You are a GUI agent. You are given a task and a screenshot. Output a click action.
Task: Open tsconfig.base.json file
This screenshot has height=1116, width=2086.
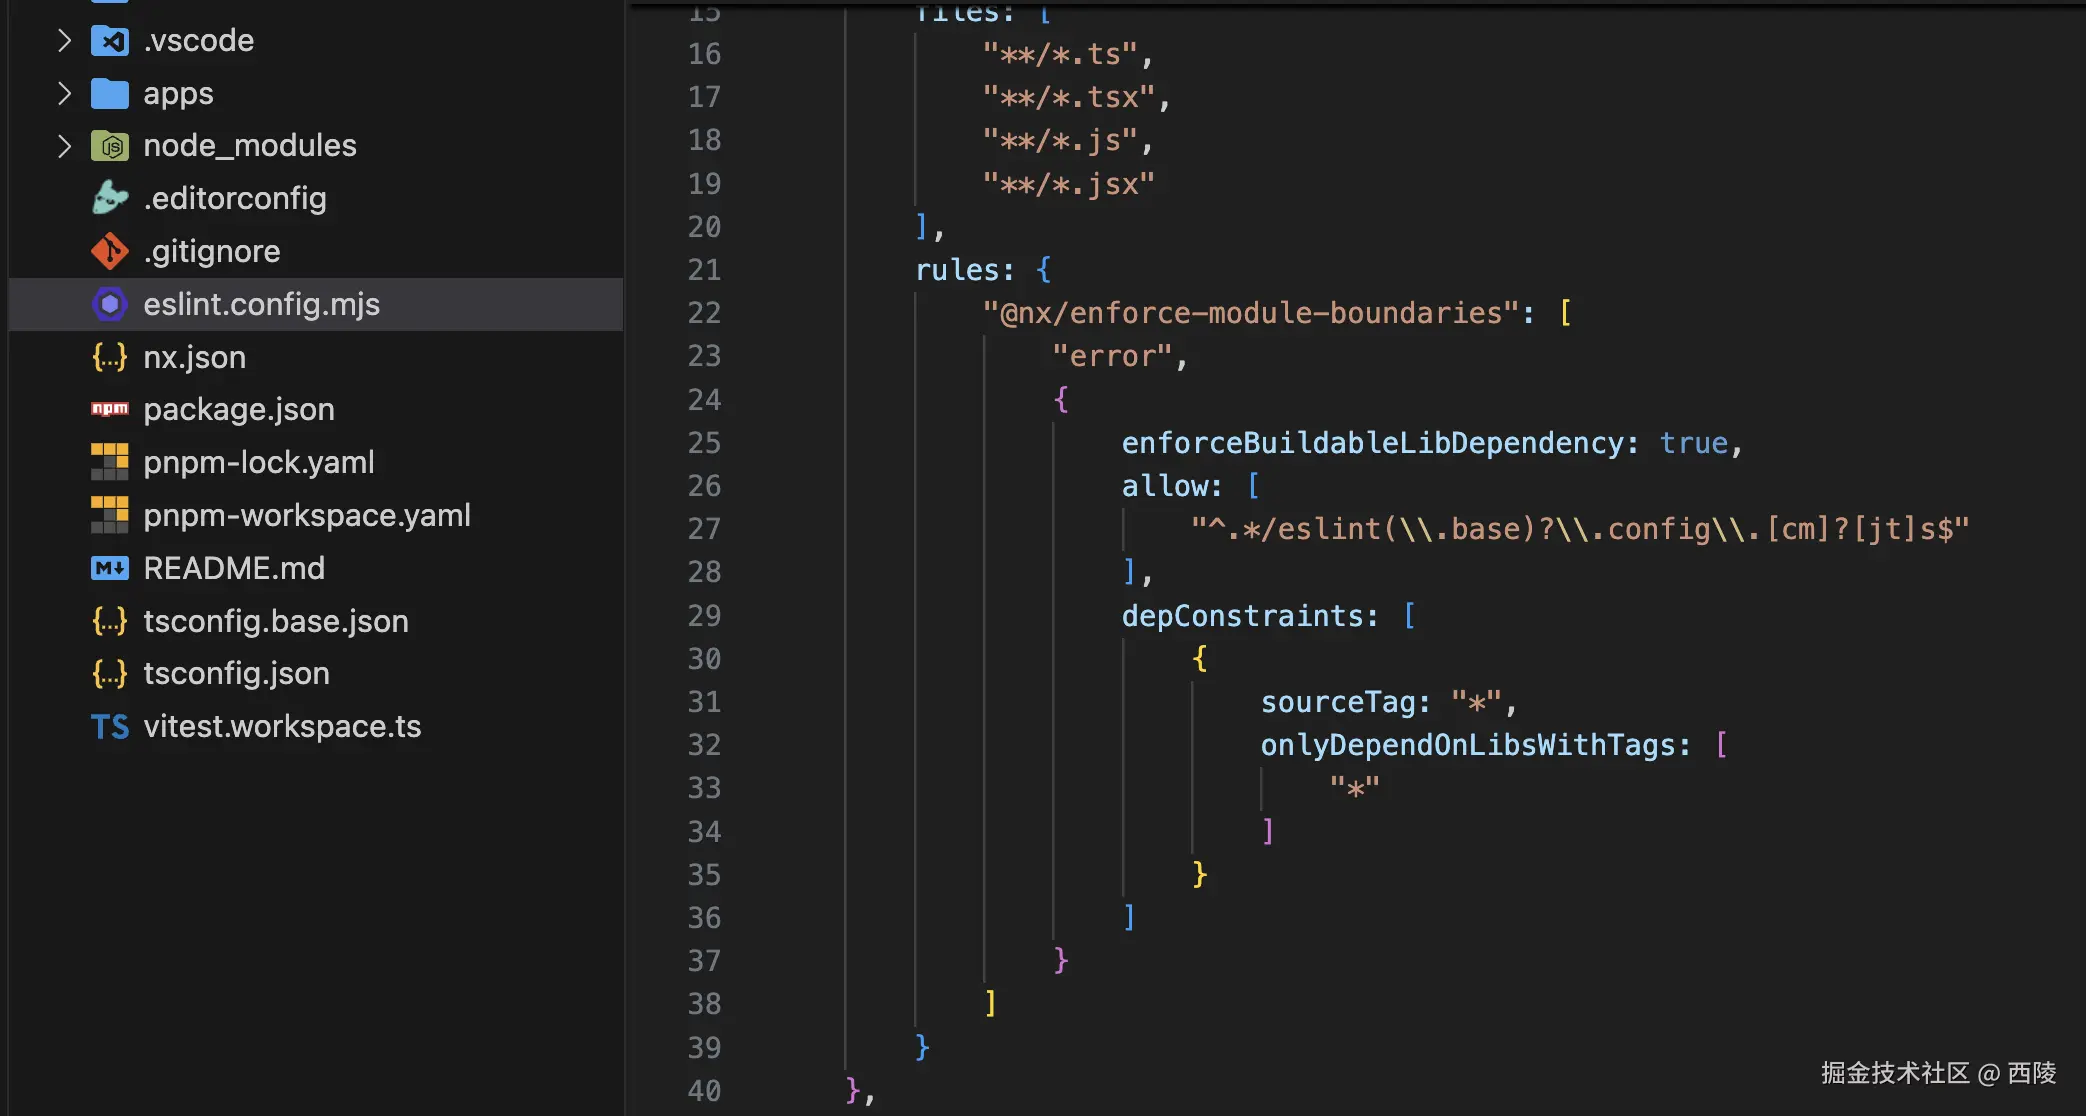click(x=276, y=621)
